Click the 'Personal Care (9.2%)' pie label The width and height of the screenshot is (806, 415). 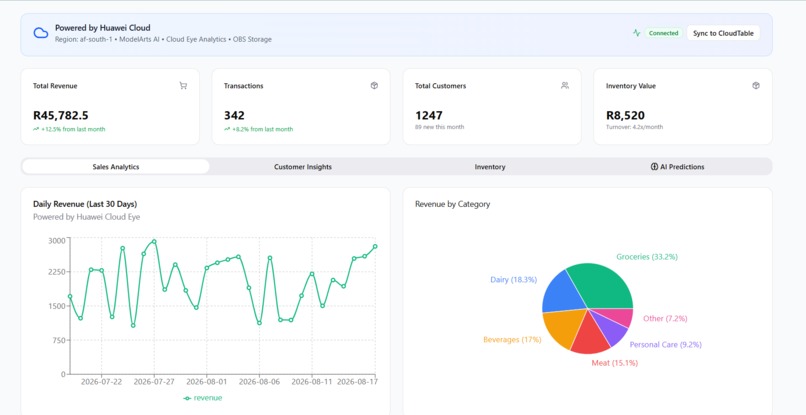(665, 345)
